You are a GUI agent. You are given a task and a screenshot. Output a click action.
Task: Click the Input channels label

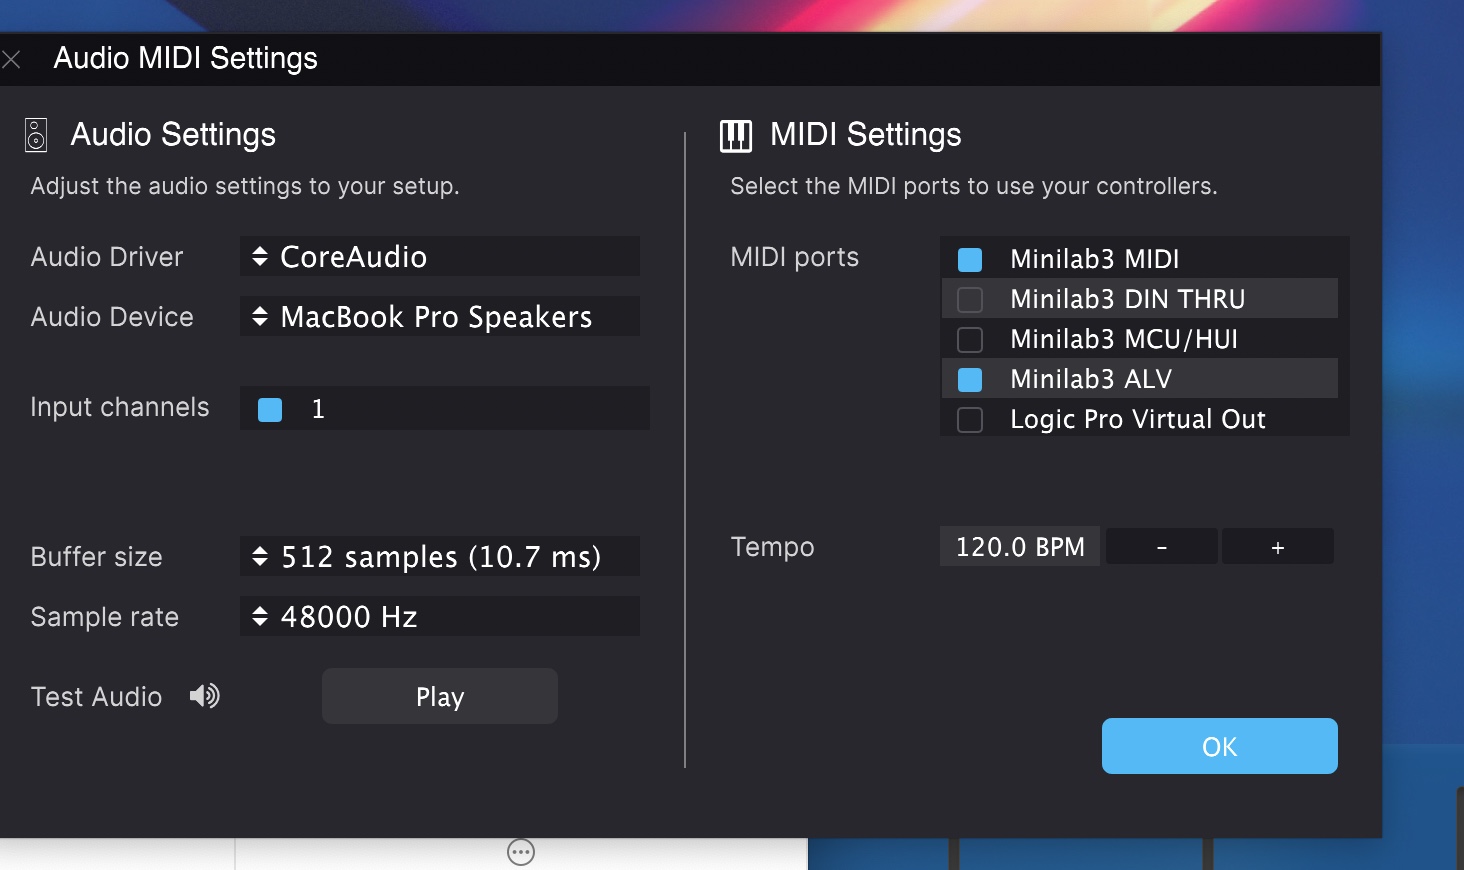120,407
